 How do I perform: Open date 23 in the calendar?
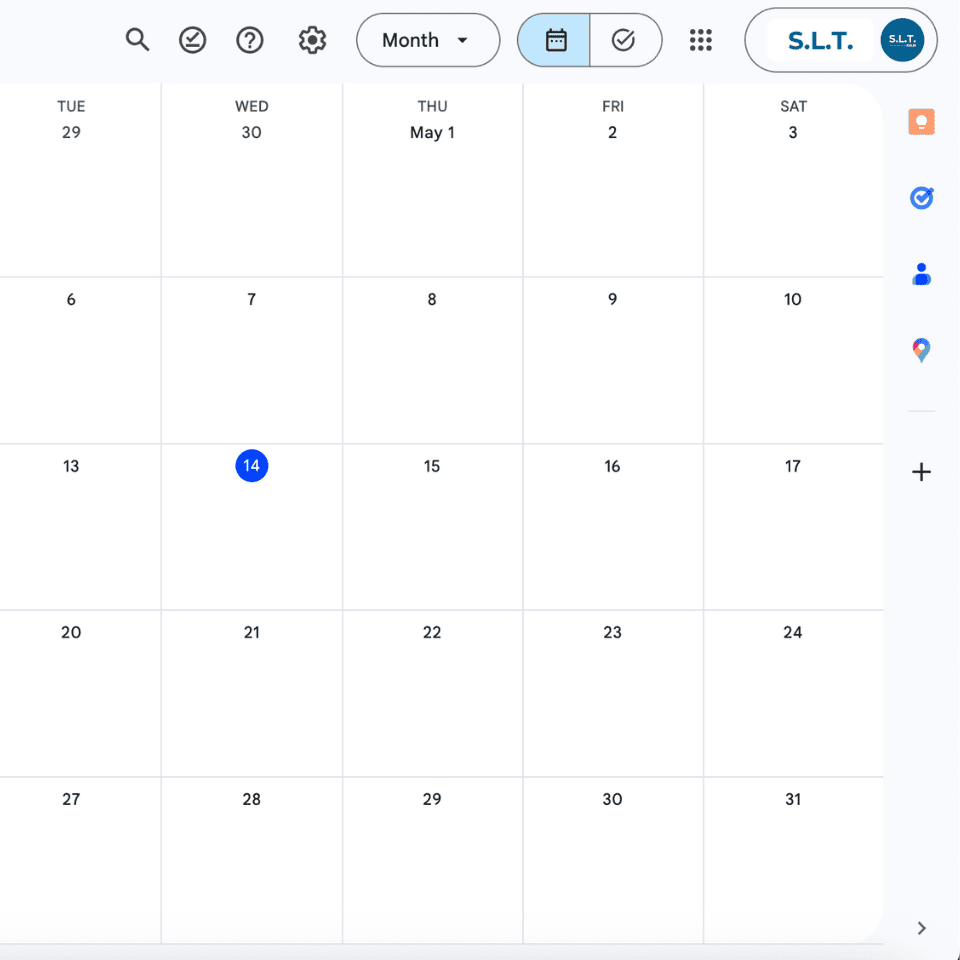[x=612, y=632]
